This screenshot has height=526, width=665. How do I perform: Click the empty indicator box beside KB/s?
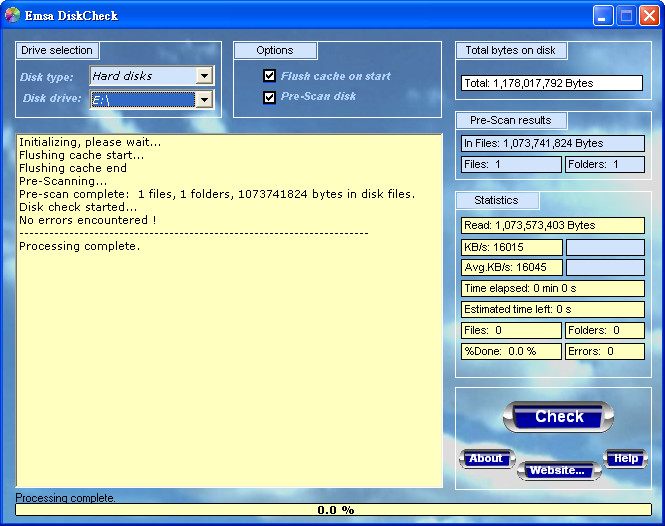click(605, 247)
